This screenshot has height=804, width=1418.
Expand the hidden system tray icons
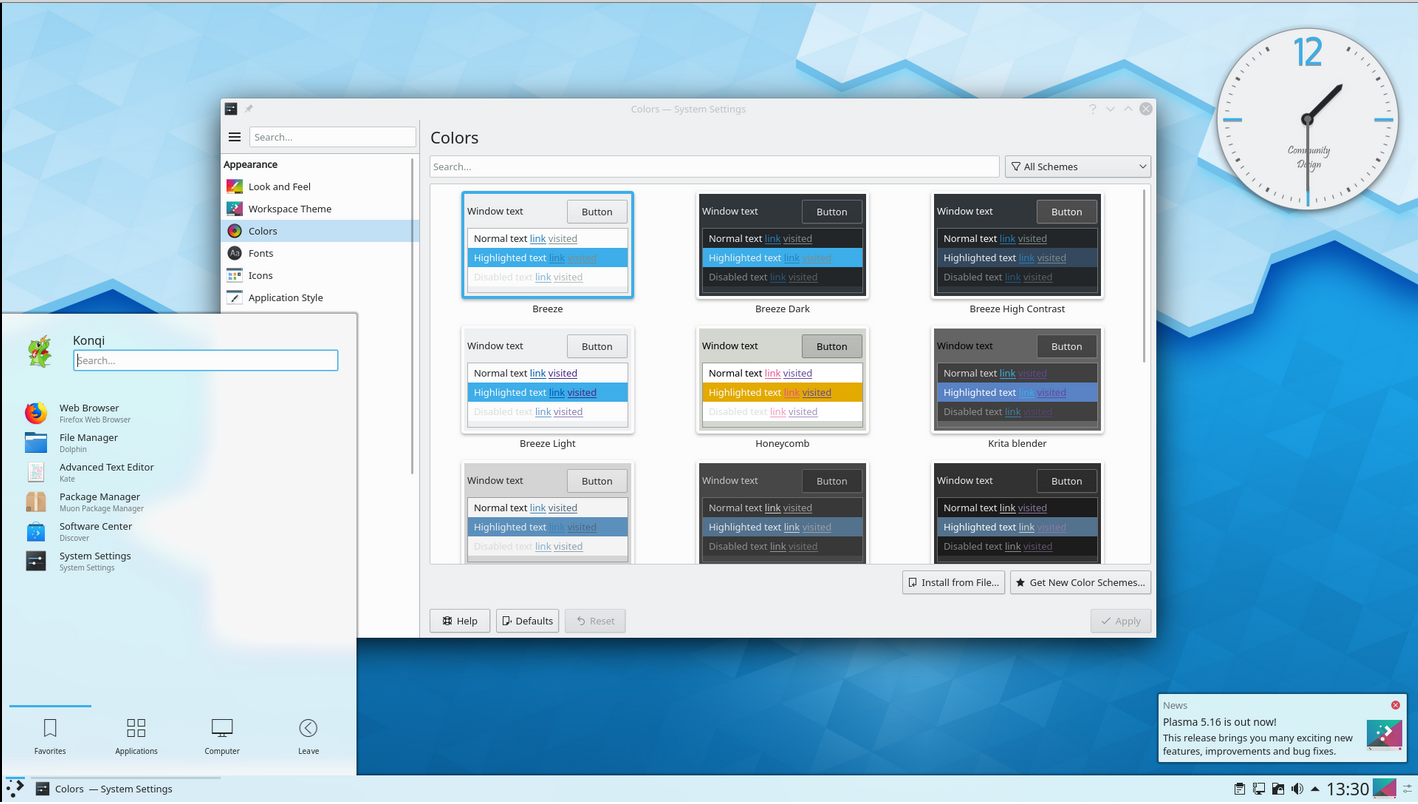(1313, 788)
